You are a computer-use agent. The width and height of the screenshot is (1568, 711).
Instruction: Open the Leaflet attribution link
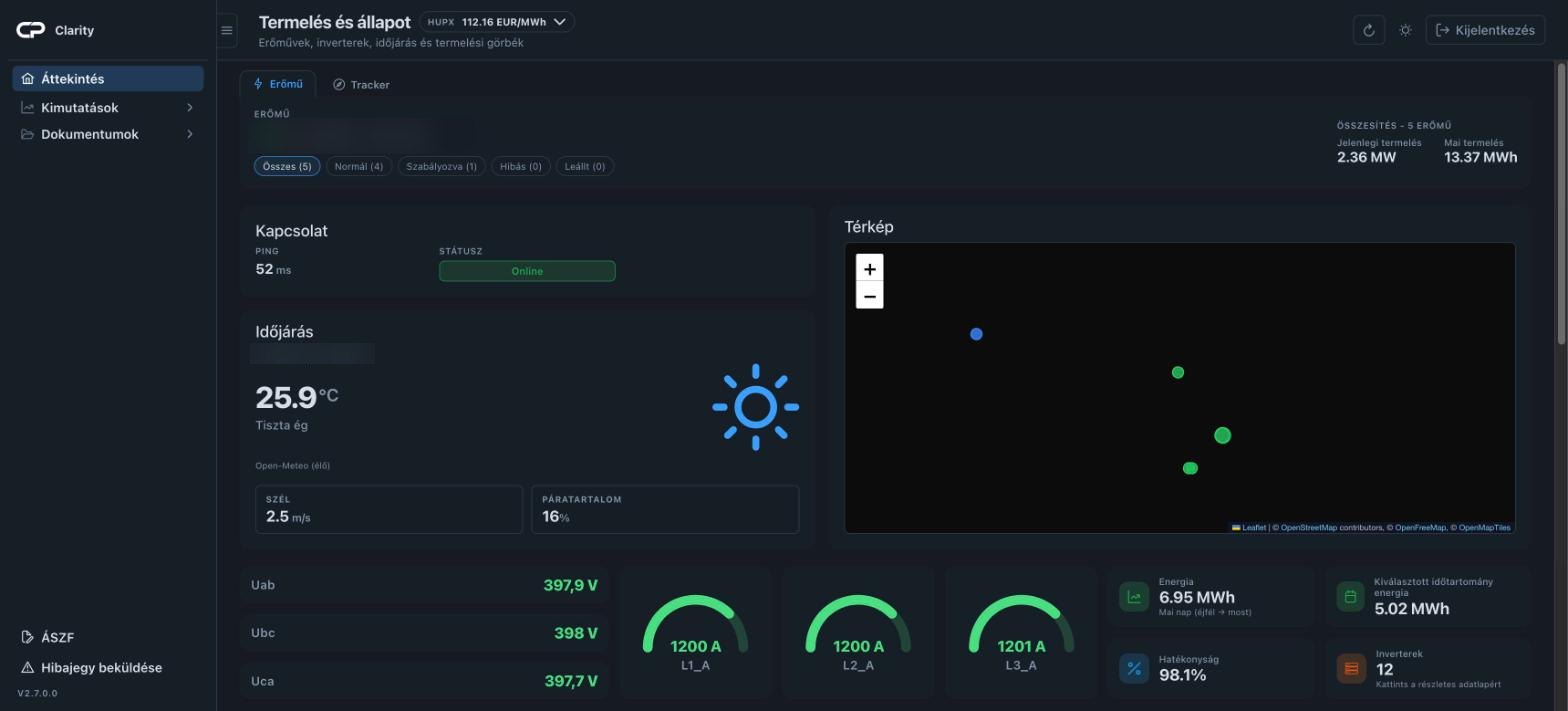pos(1249,528)
